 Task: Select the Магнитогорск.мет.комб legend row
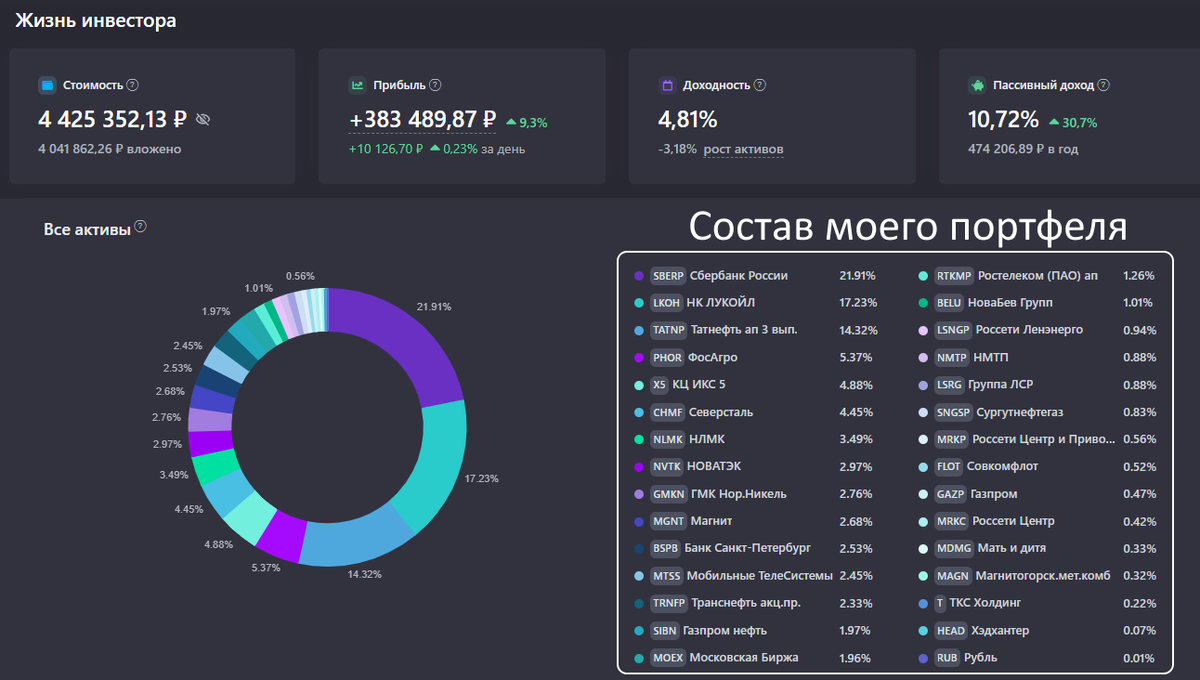(x=1038, y=576)
